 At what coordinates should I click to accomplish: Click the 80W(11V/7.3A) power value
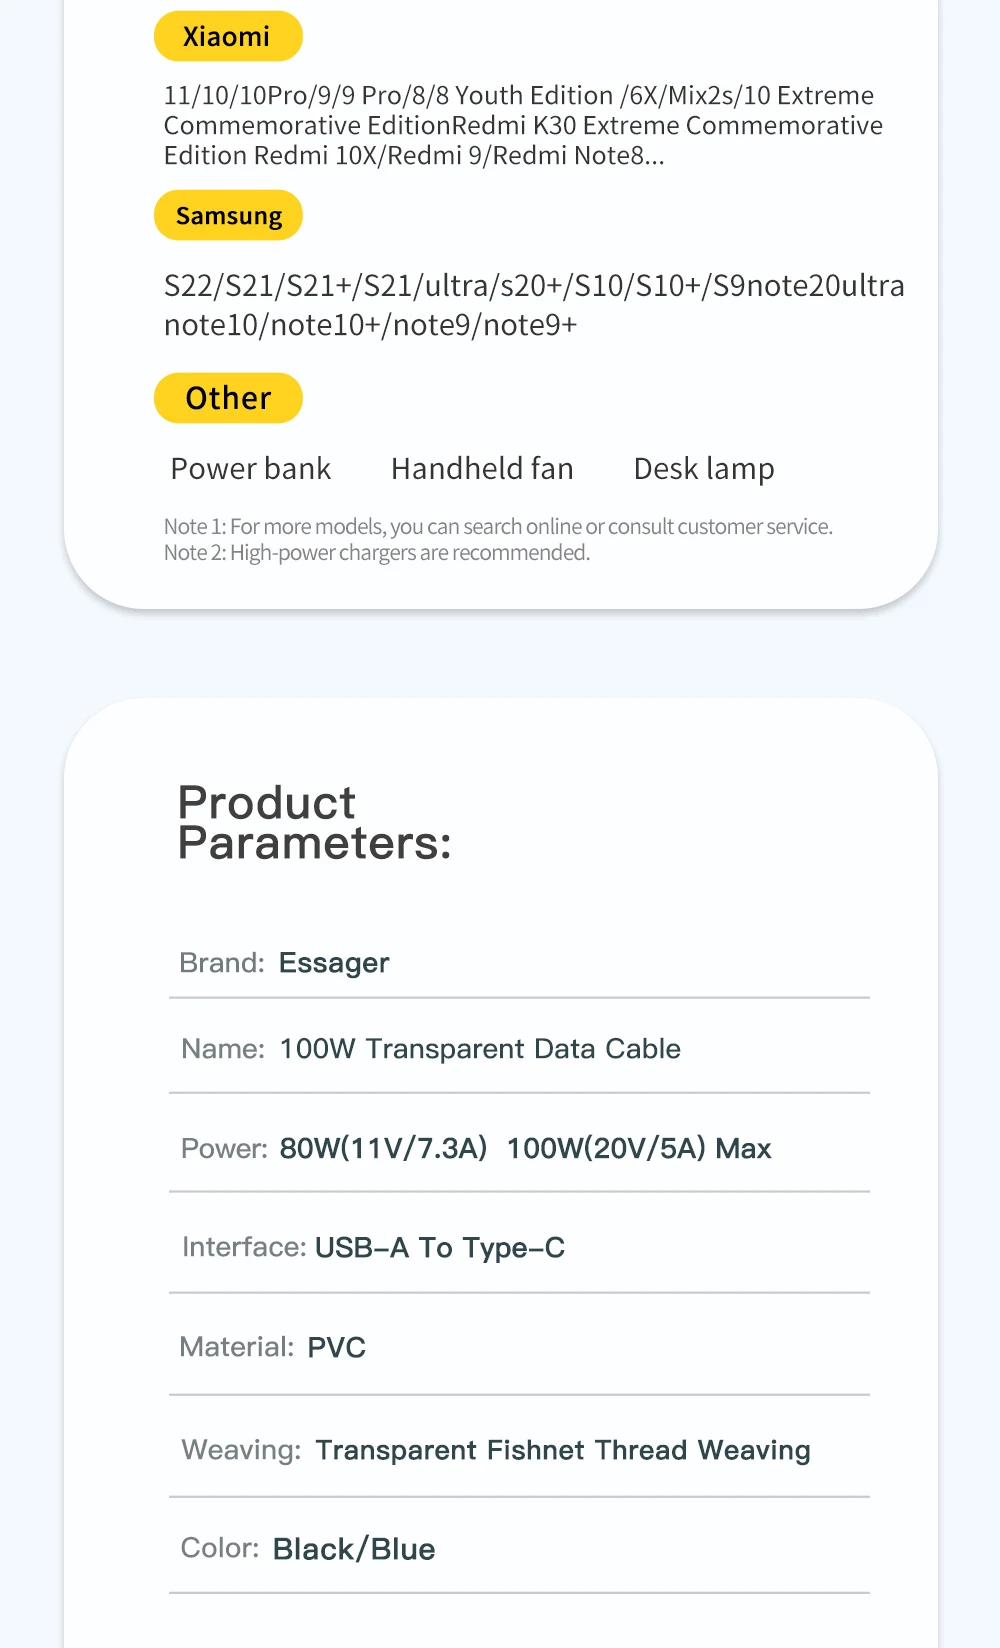[x=383, y=1148]
